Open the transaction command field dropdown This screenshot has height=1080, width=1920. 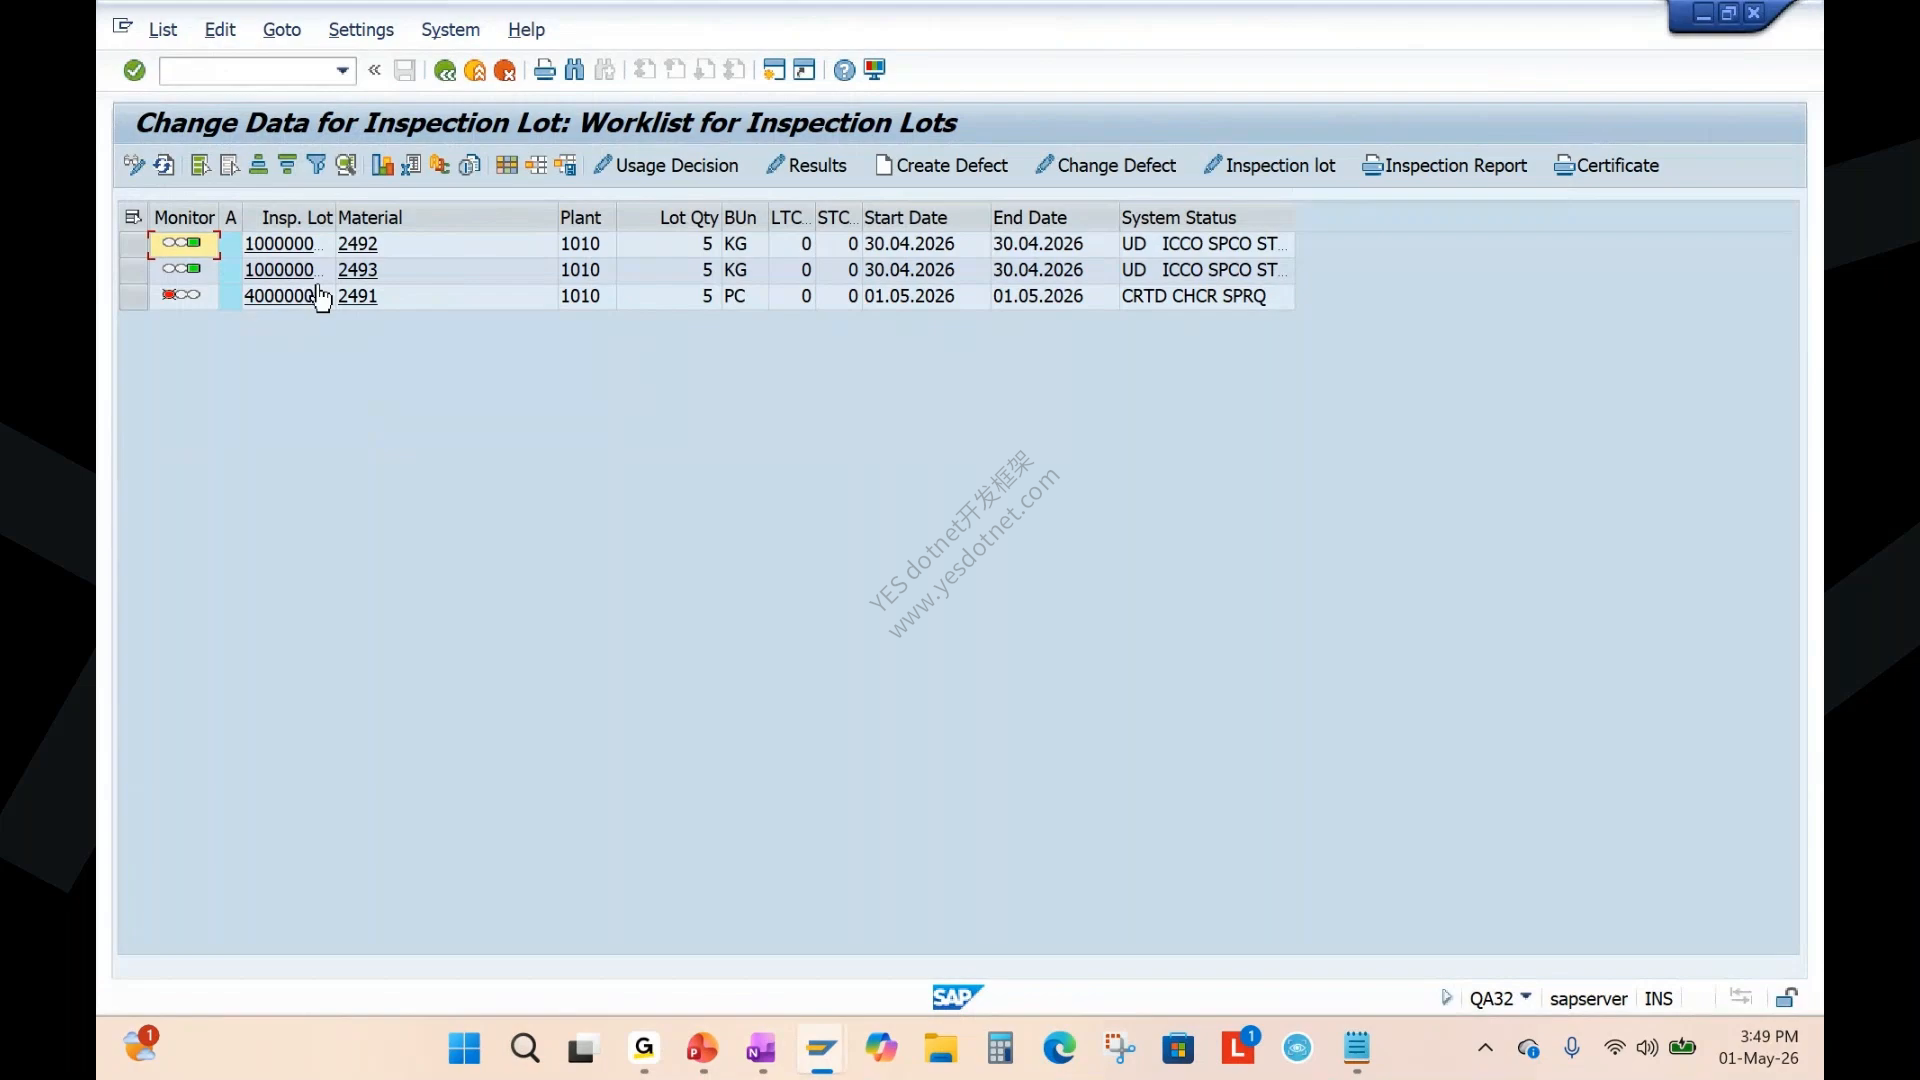342,70
